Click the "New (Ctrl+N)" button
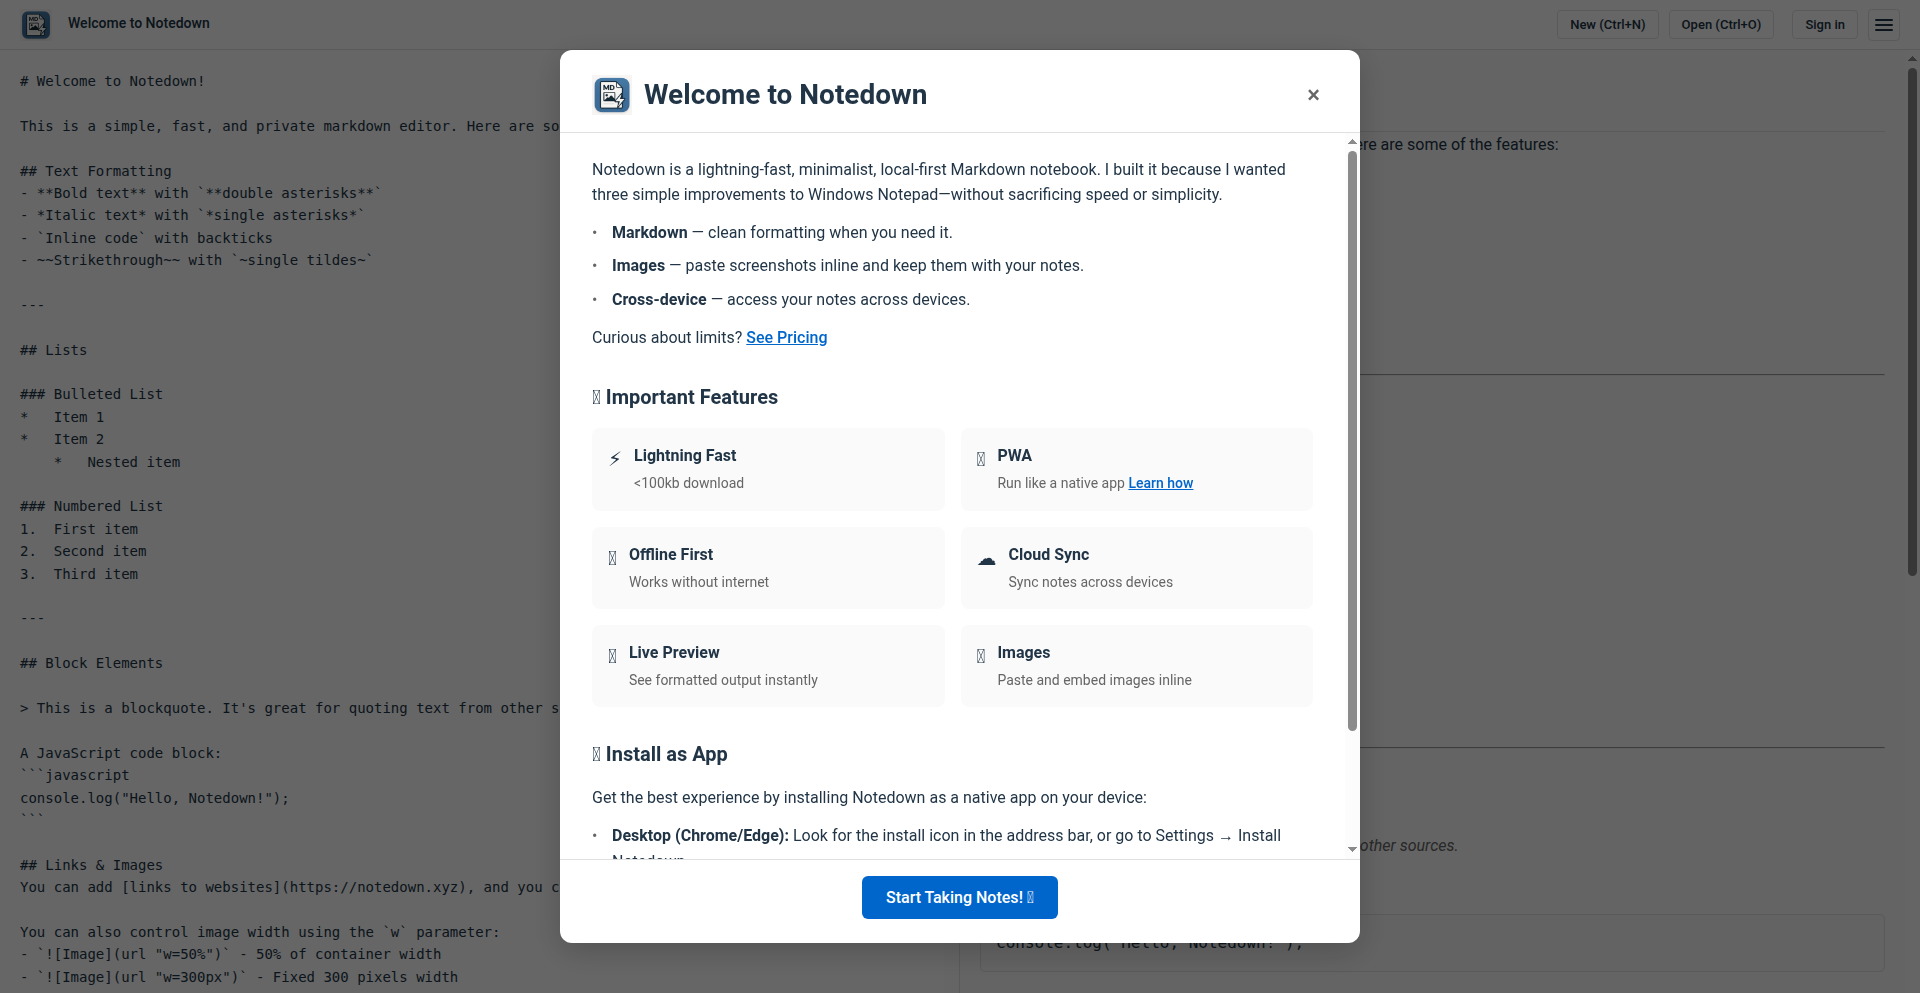1920x993 pixels. (1607, 24)
